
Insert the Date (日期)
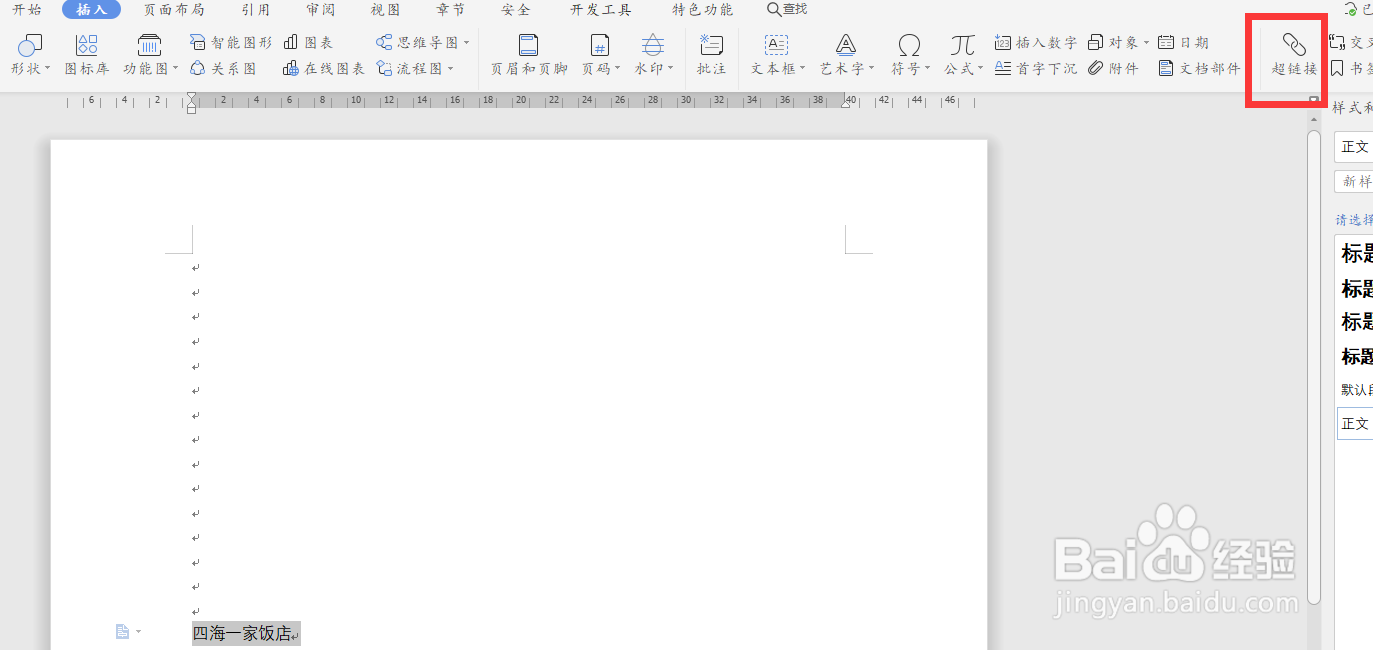tap(1183, 43)
